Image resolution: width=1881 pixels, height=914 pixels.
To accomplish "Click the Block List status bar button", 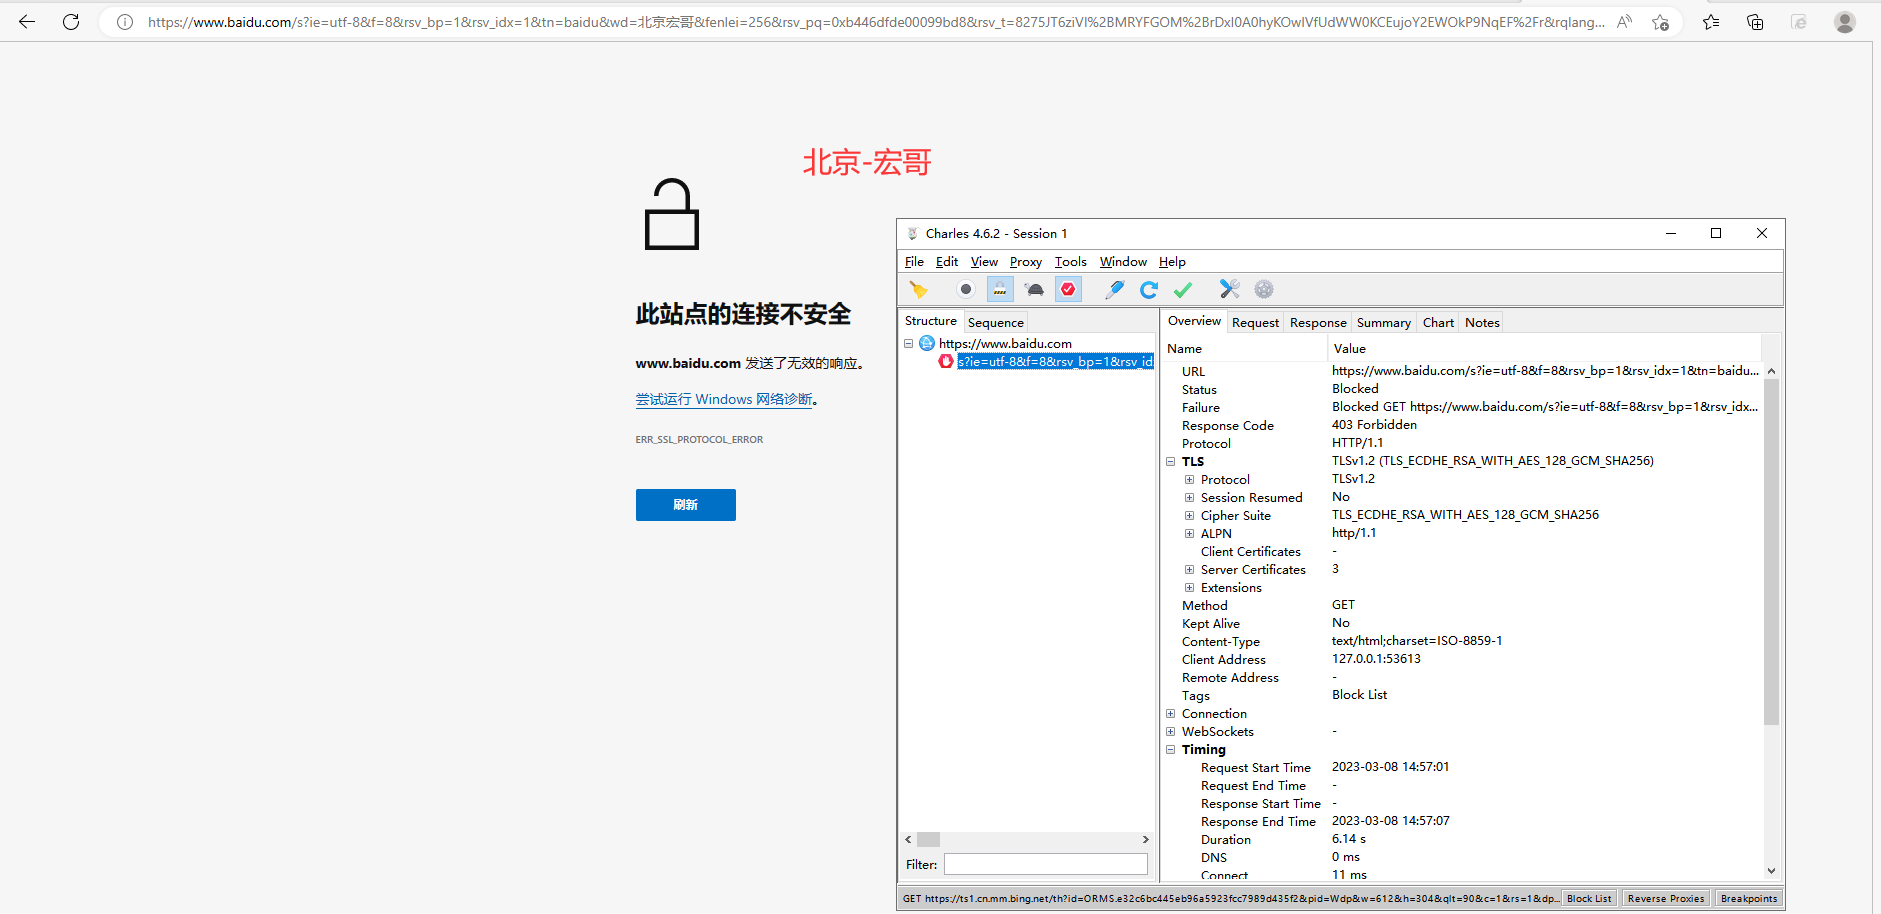I will 1588,899.
